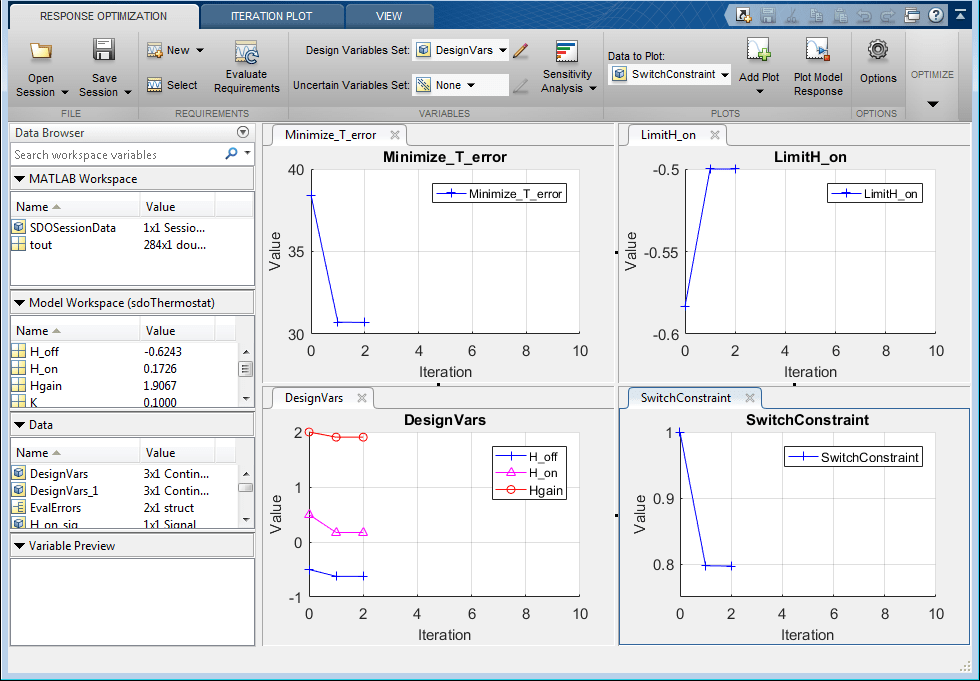Click the Add Plot icon
Viewport: 980px width, 681px height.
758,49
